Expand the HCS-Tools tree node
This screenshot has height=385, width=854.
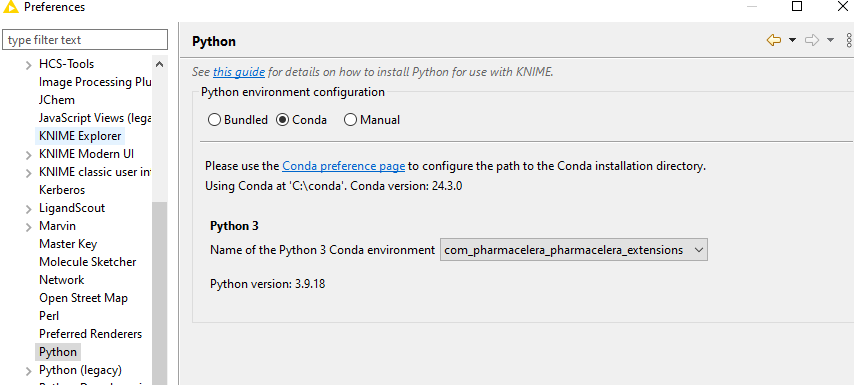point(29,65)
